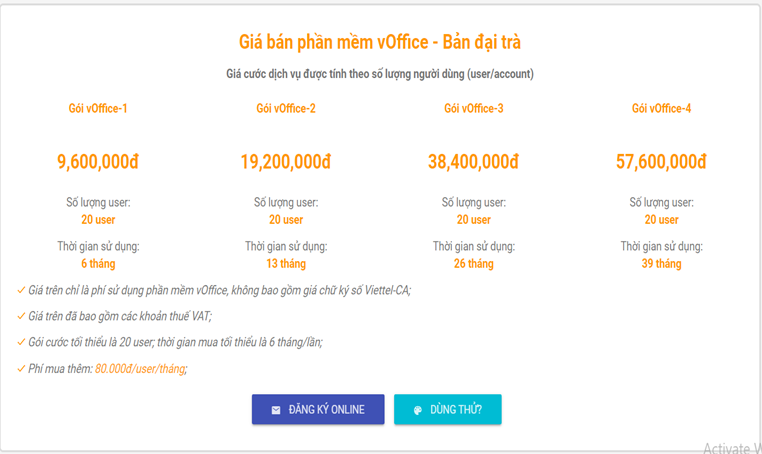Select the Gói vOffice-1 heading
Image resolution: width=762 pixels, height=454 pixels.
(98, 108)
